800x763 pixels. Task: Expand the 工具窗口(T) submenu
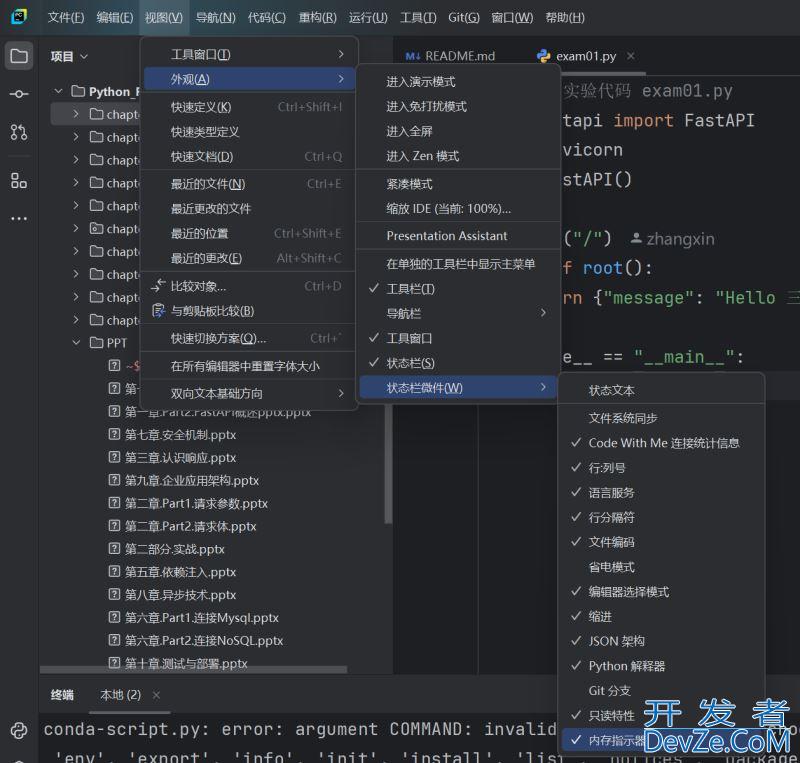249,54
